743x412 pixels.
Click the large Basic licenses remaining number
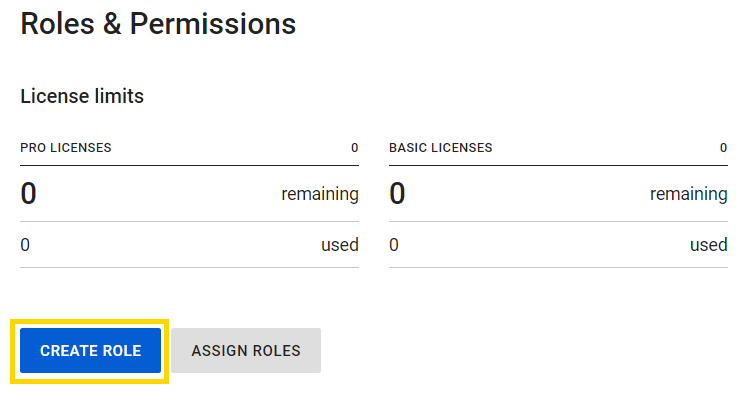click(397, 194)
